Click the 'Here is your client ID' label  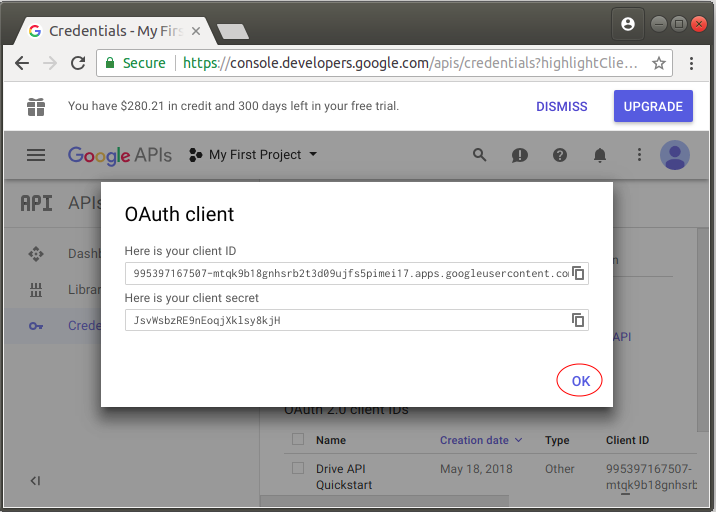point(180,251)
